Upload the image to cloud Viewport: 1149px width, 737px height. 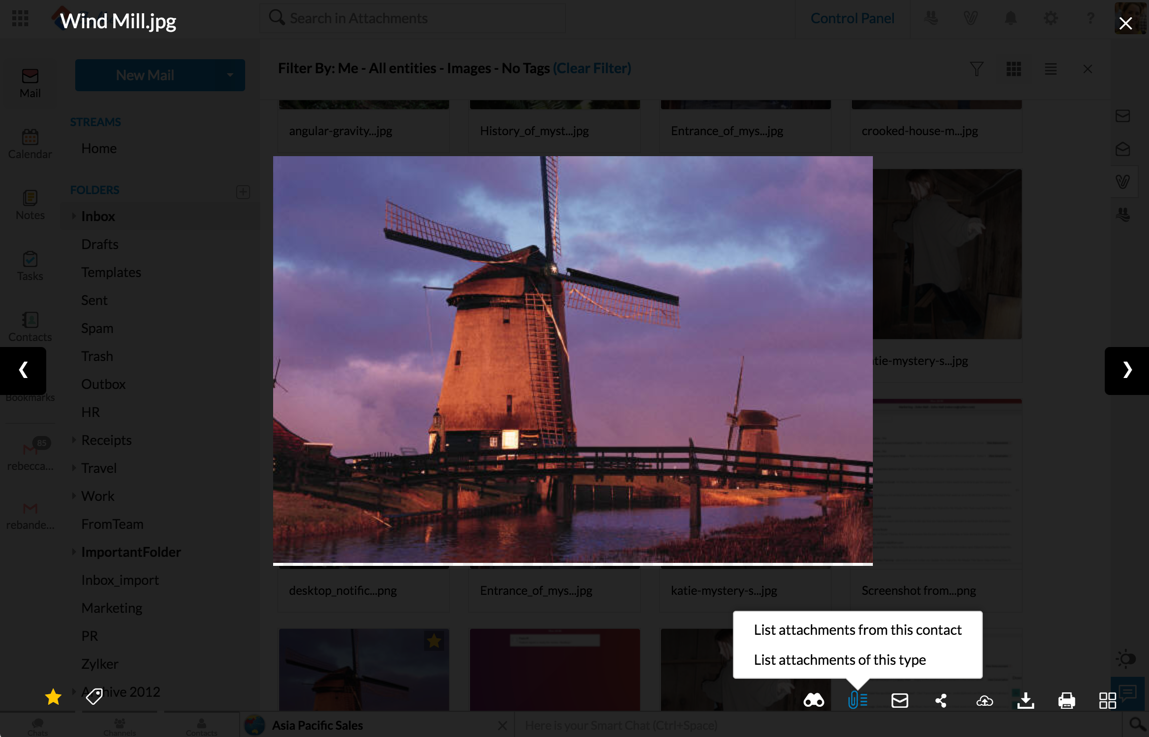[984, 700]
